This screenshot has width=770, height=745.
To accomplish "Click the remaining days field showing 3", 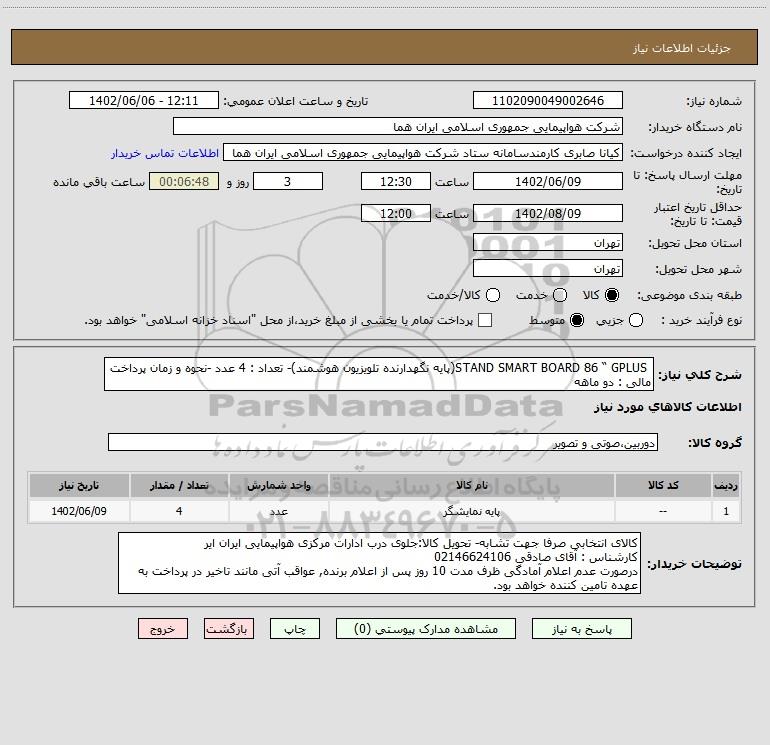I will [x=288, y=181].
